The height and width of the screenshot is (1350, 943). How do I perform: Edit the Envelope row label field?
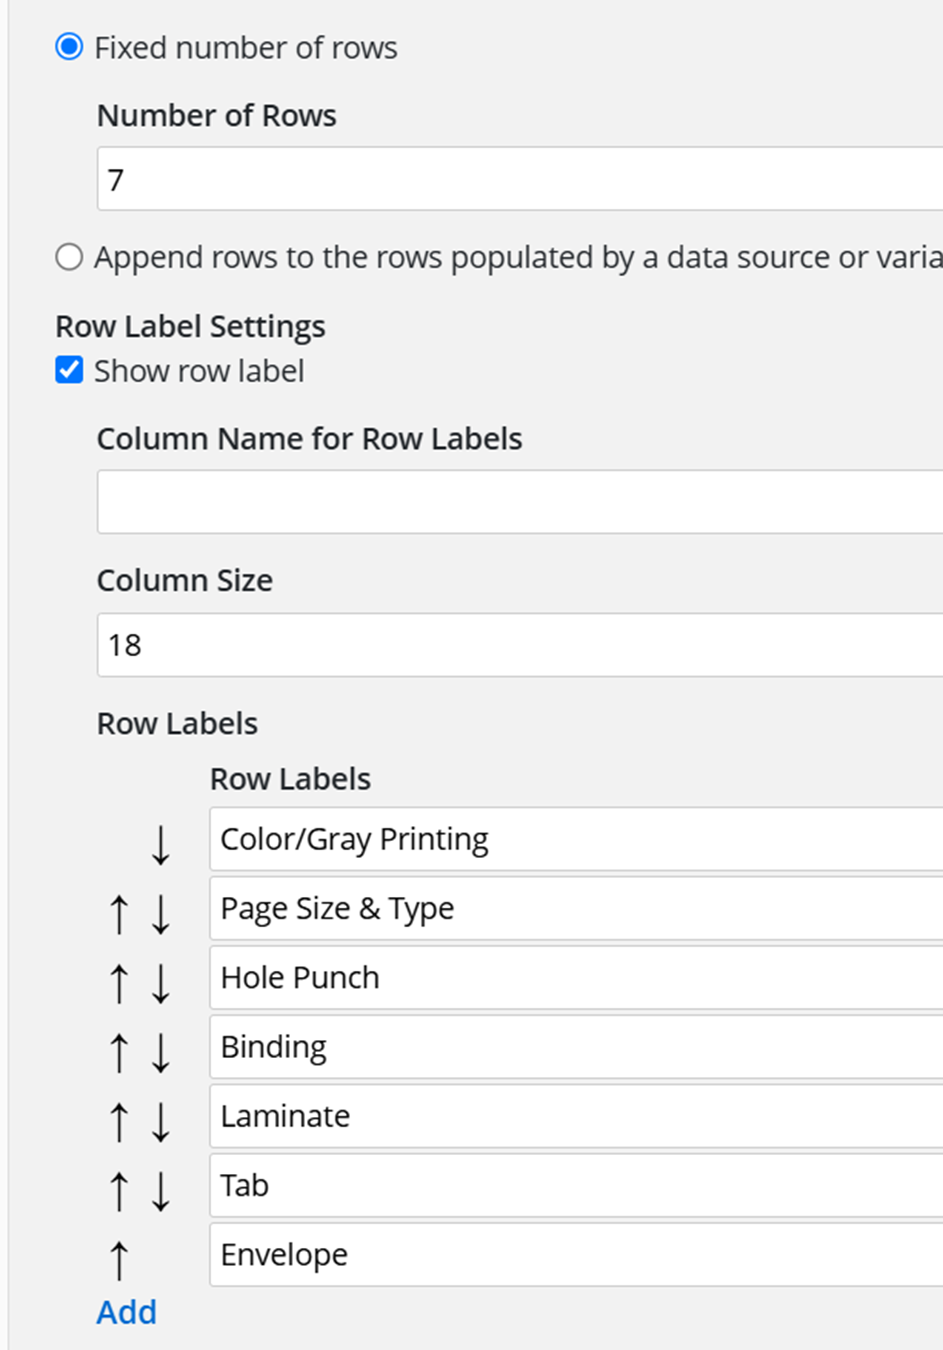click(576, 1255)
